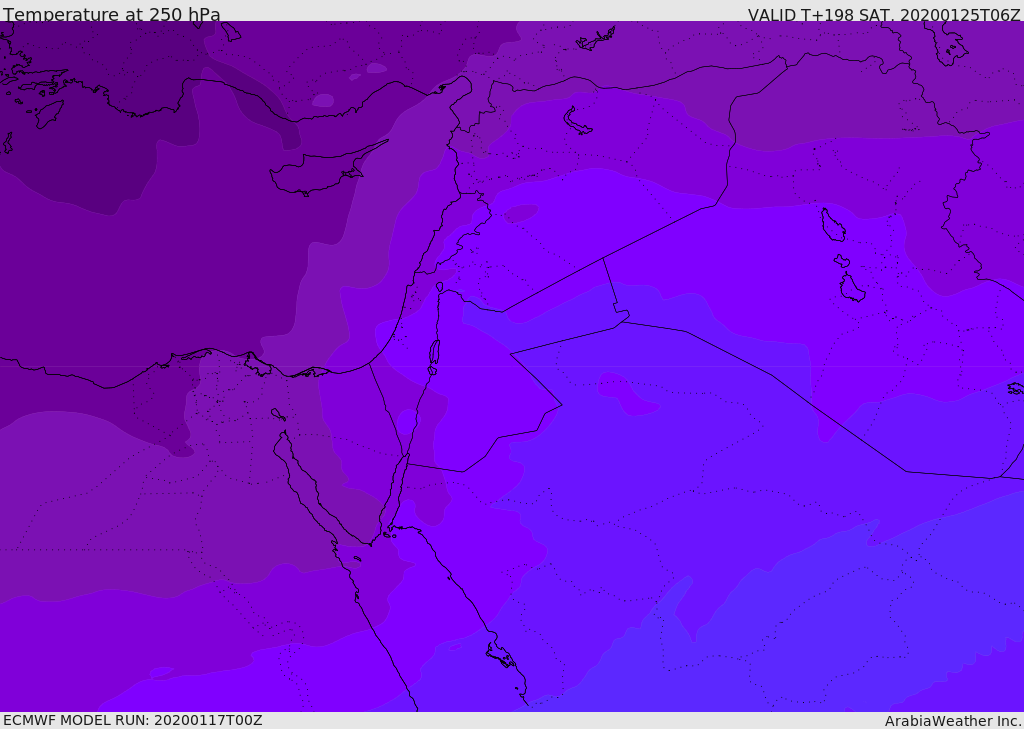The height and width of the screenshot is (729, 1024).
Task: Click the 'ECMWF MODEL RUN: 20200117T00Z' text
Action: pyautogui.click(x=133, y=720)
